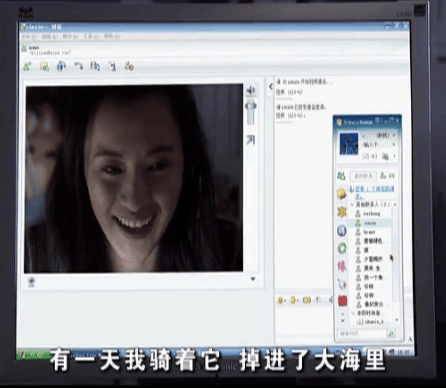
Task: Click the contact list scrollbar
Action: (x=396, y=255)
